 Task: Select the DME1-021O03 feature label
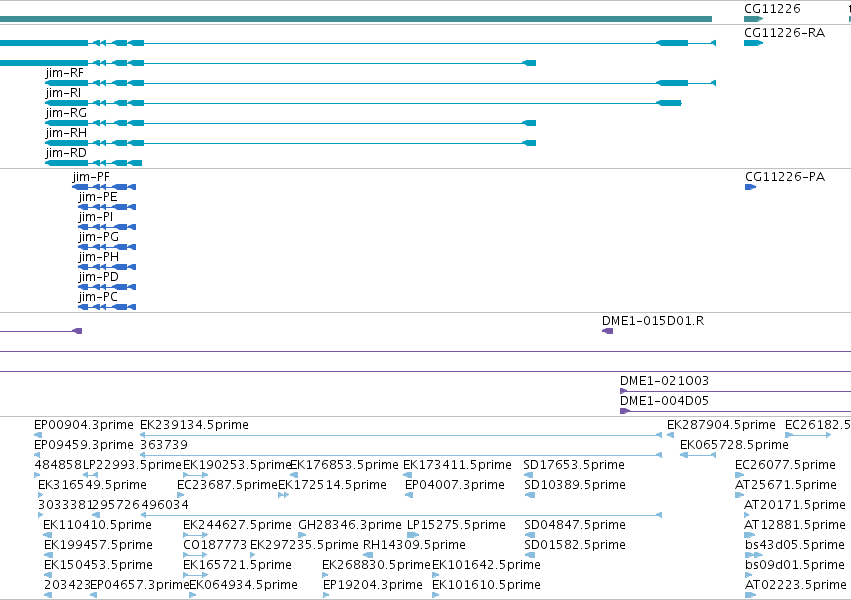pos(664,381)
